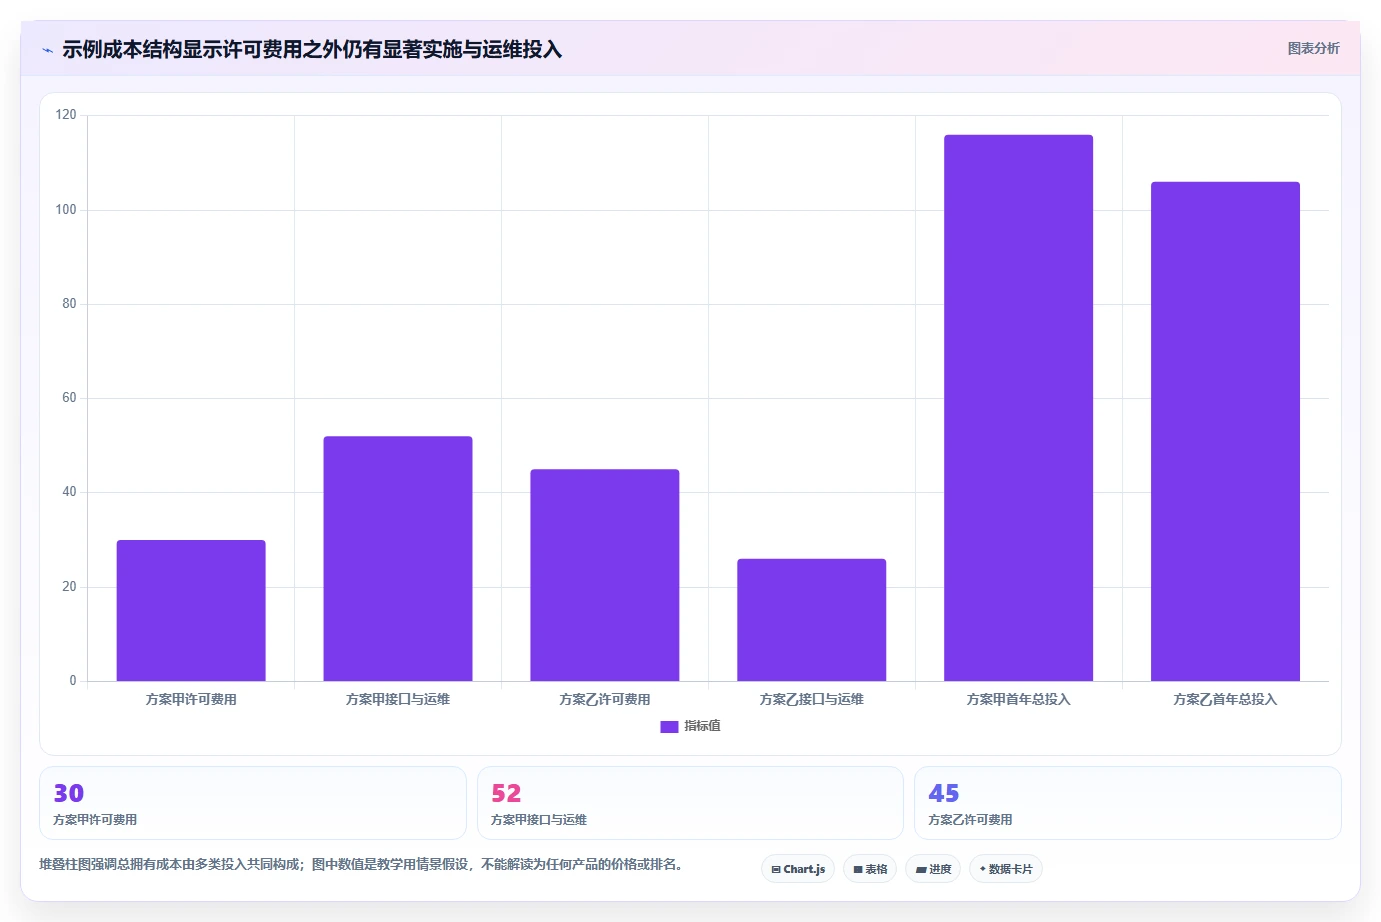This screenshot has height=922, width=1381.
Task: Click the x-axis label 方案乙首年总投入
Action: (x=1225, y=700)
